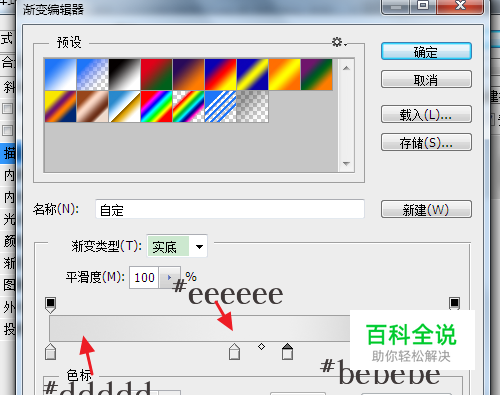Select the Transparent Stripes blue preset
This screenshot has height=395, width=500.
tap(220, 107)
